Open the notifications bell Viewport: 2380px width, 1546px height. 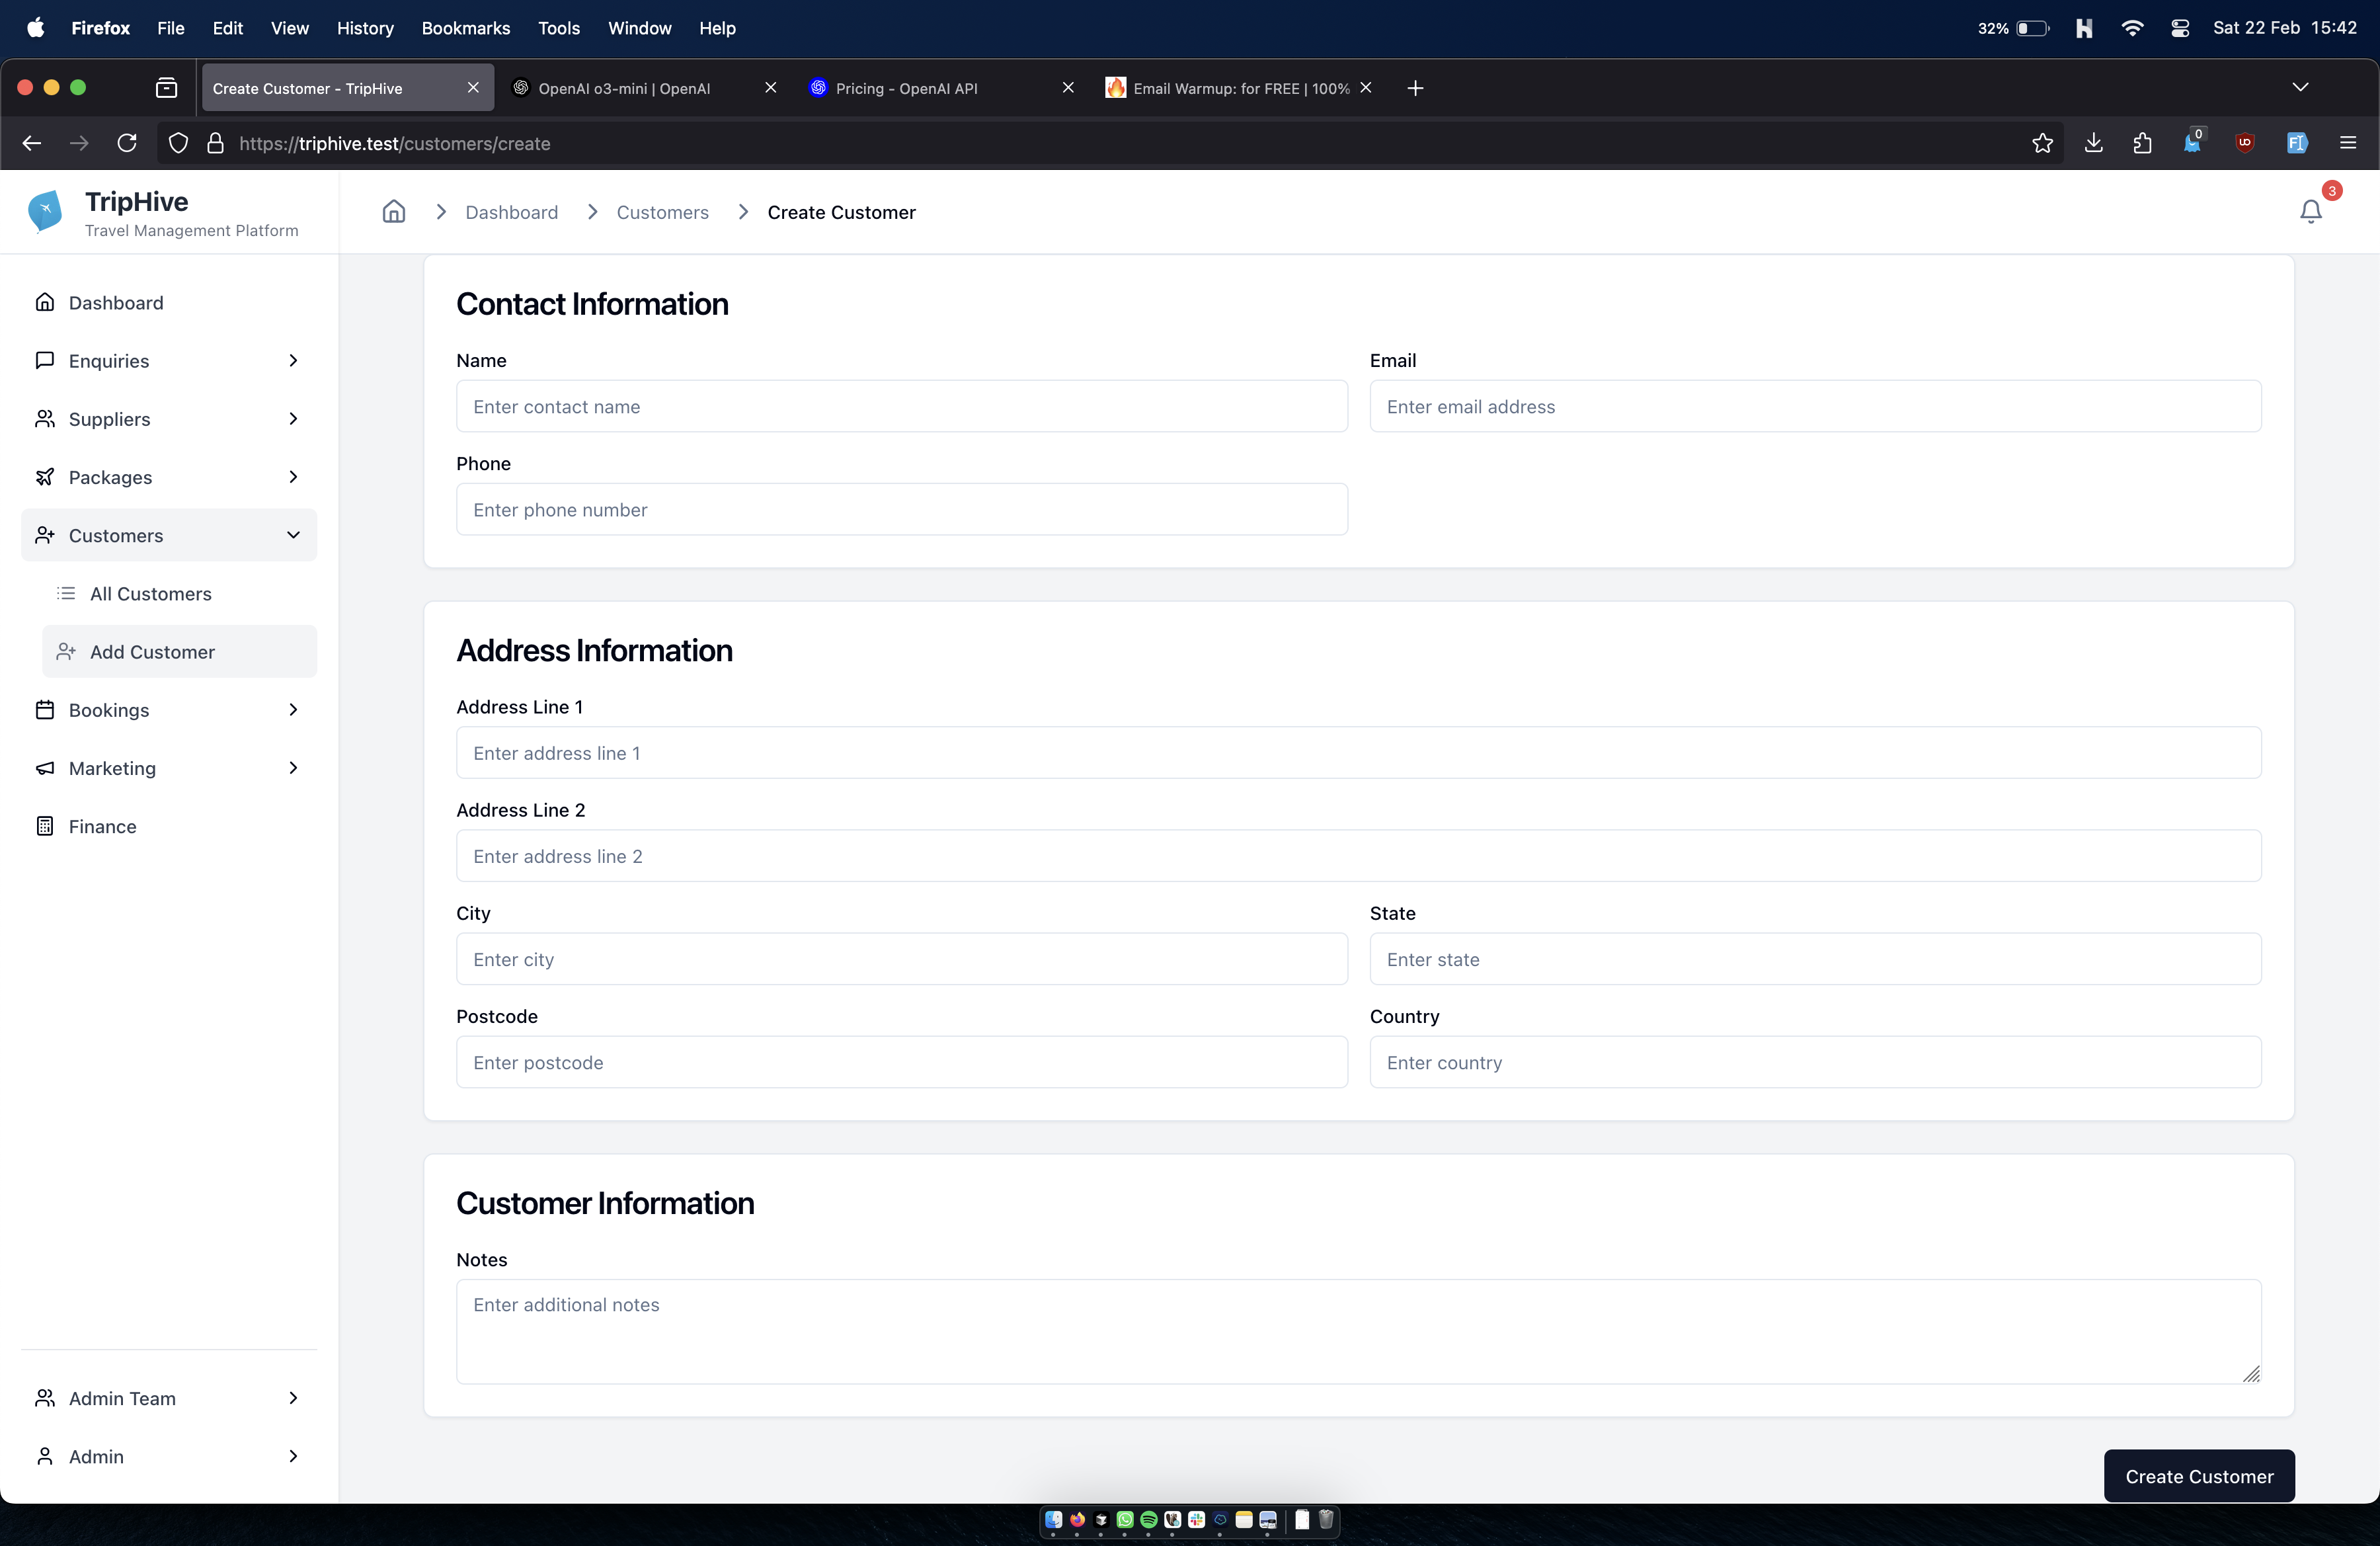2310,212
